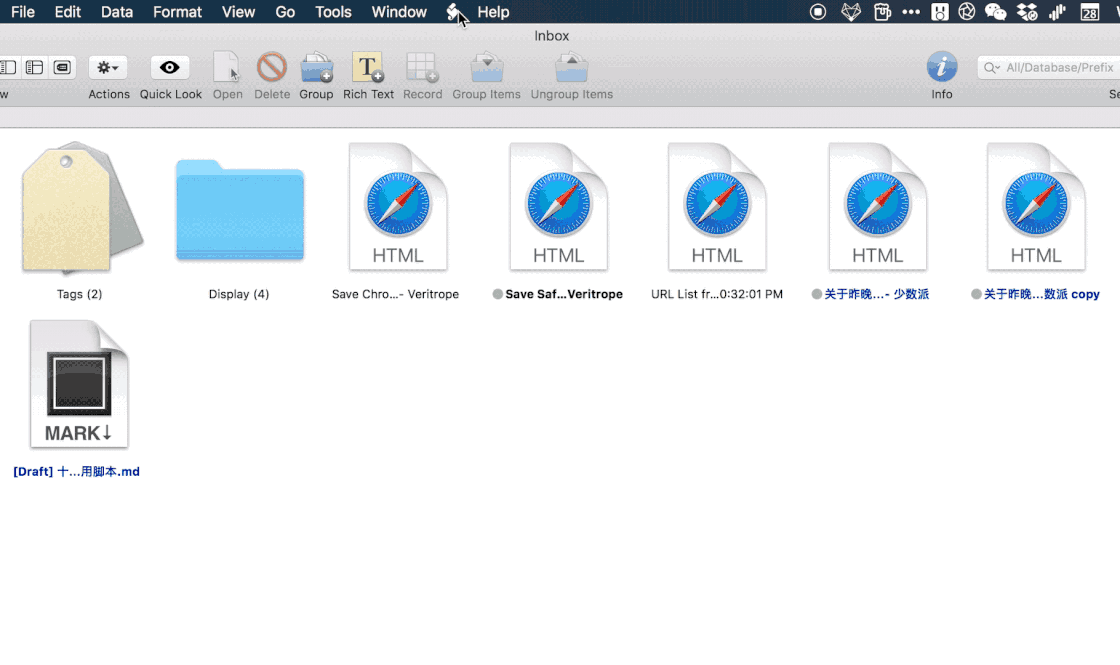
Task: Select the Tags (2) group icon
Action: [x=80, y=208]
